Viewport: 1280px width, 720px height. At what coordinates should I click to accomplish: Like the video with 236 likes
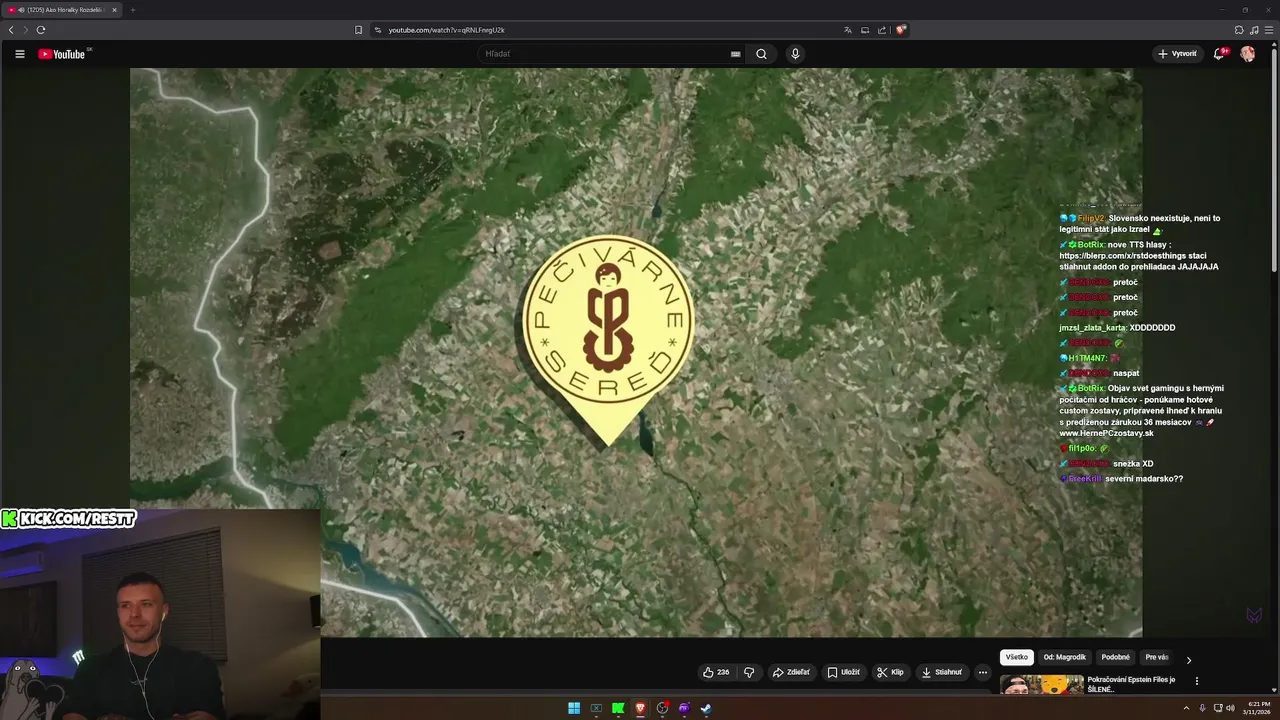716,672
